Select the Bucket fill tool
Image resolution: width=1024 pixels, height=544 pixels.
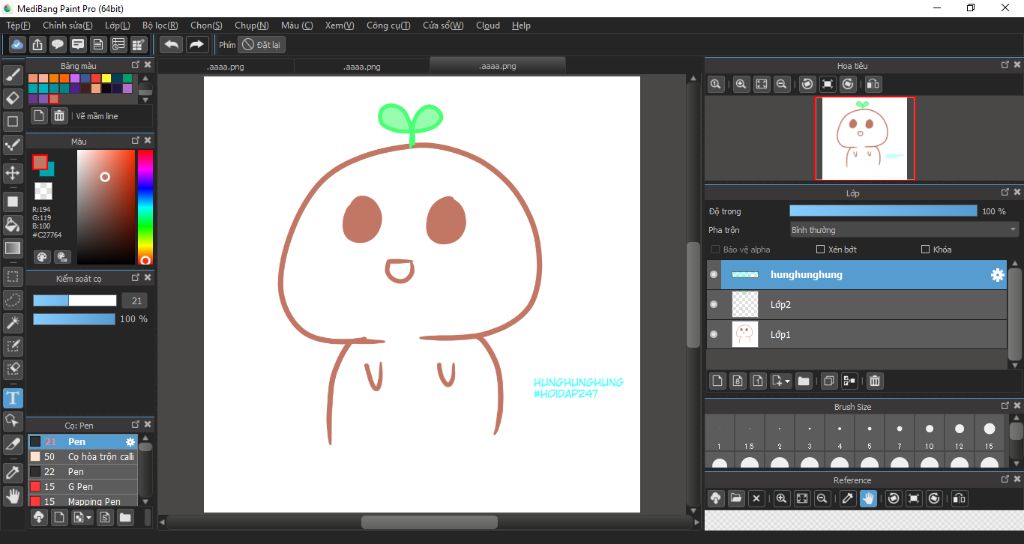tap(12, 225)
